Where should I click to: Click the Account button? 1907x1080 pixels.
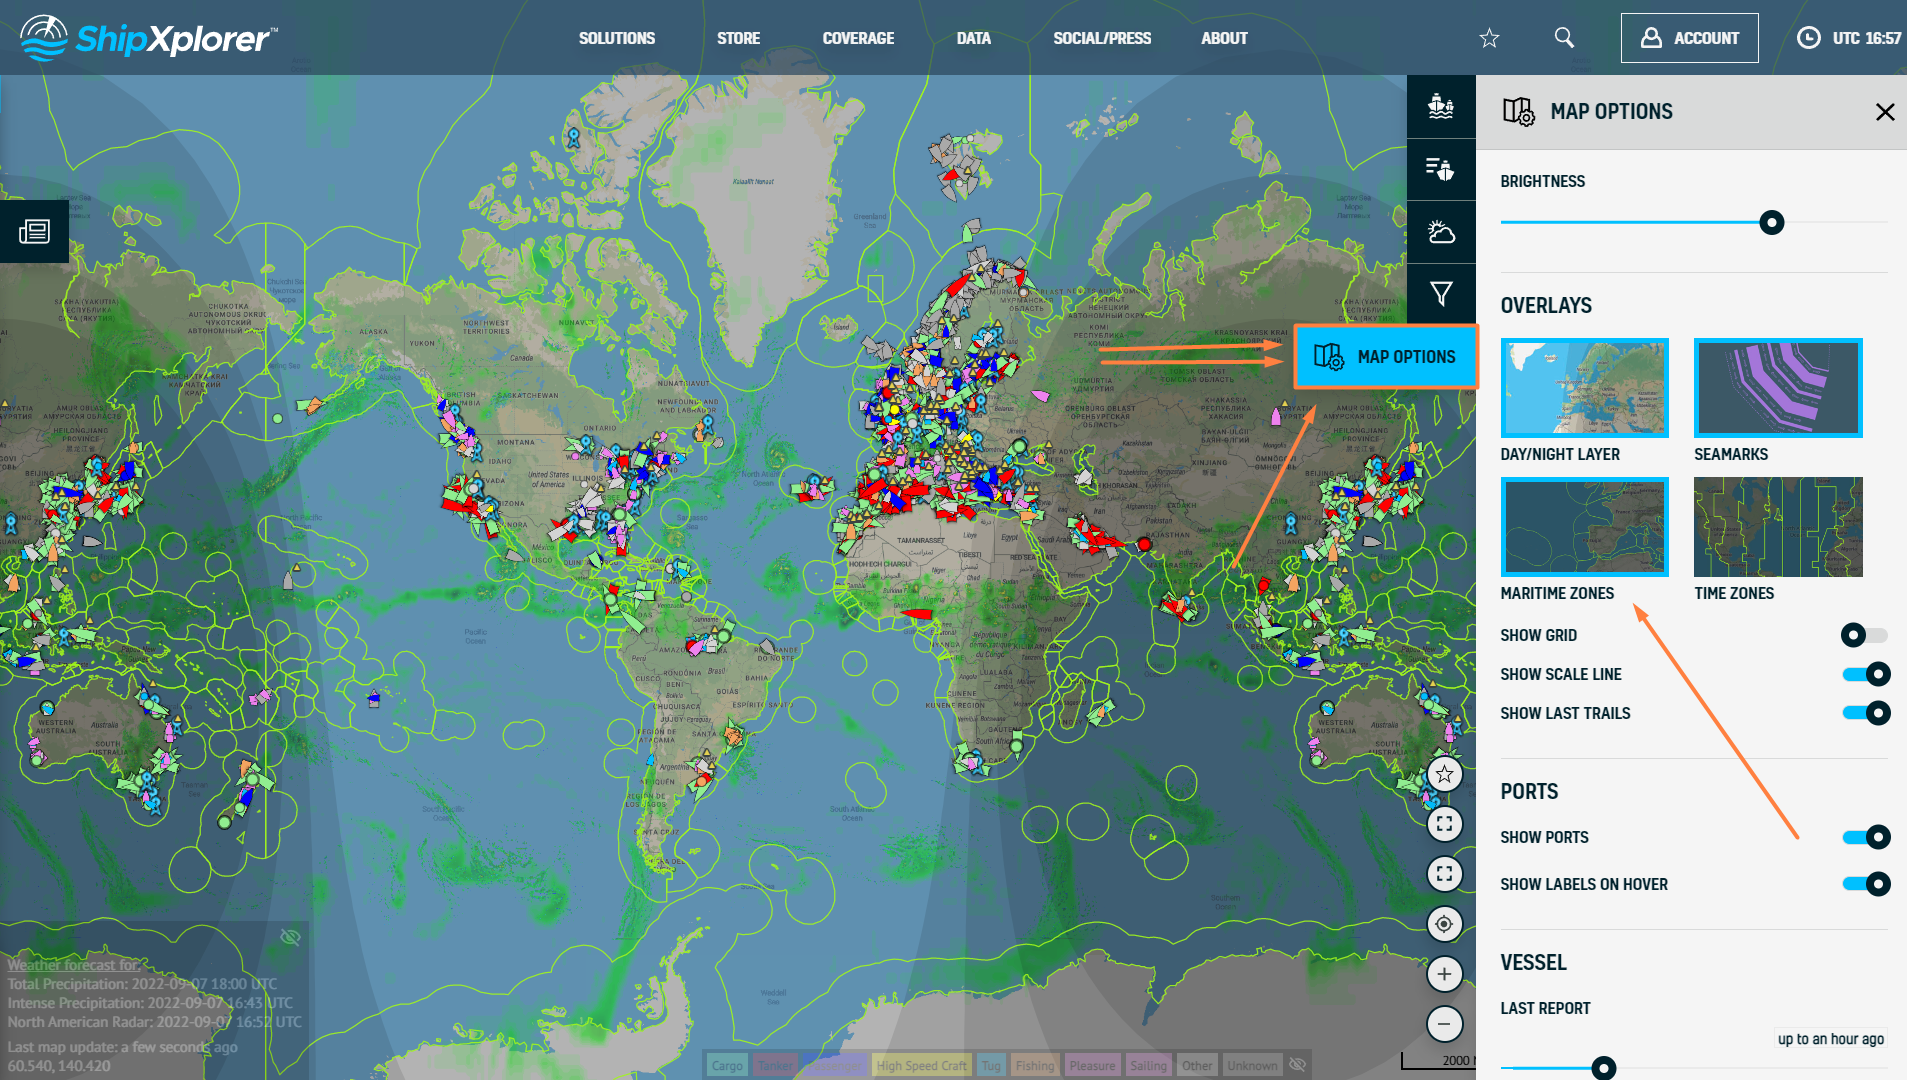click(1689, 38)
